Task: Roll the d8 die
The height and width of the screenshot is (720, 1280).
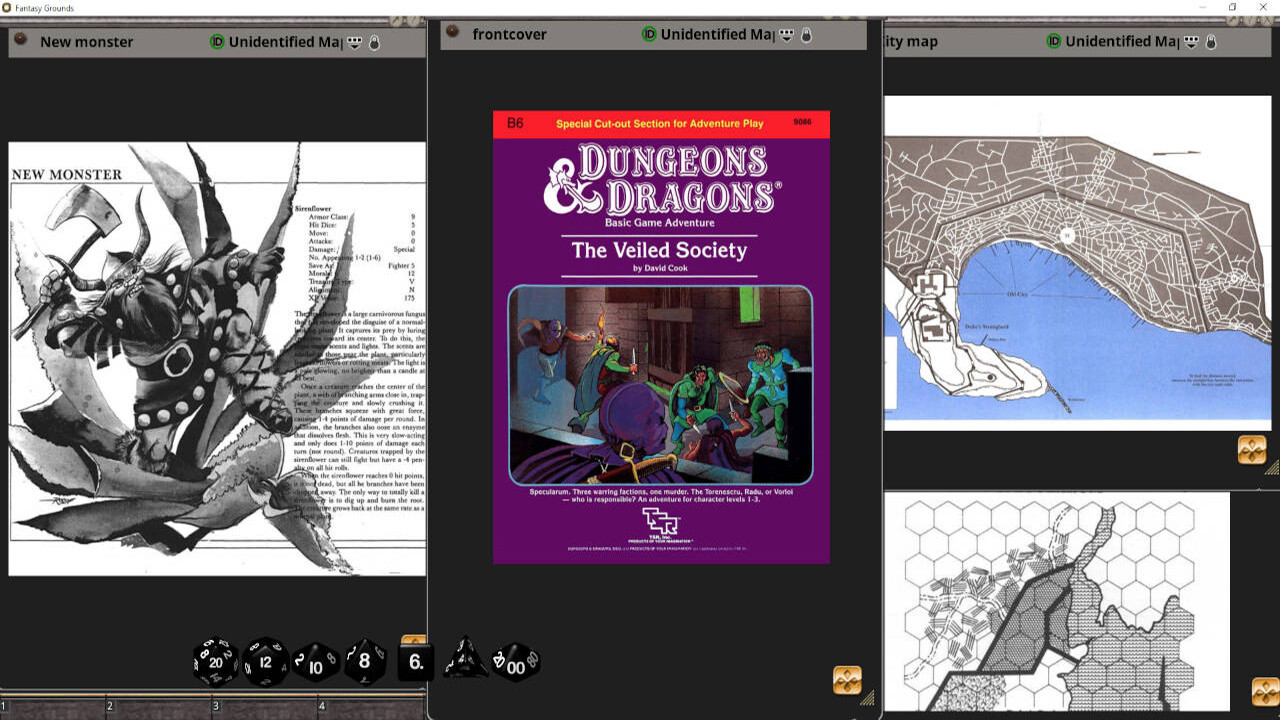Action: click(365, 661)
